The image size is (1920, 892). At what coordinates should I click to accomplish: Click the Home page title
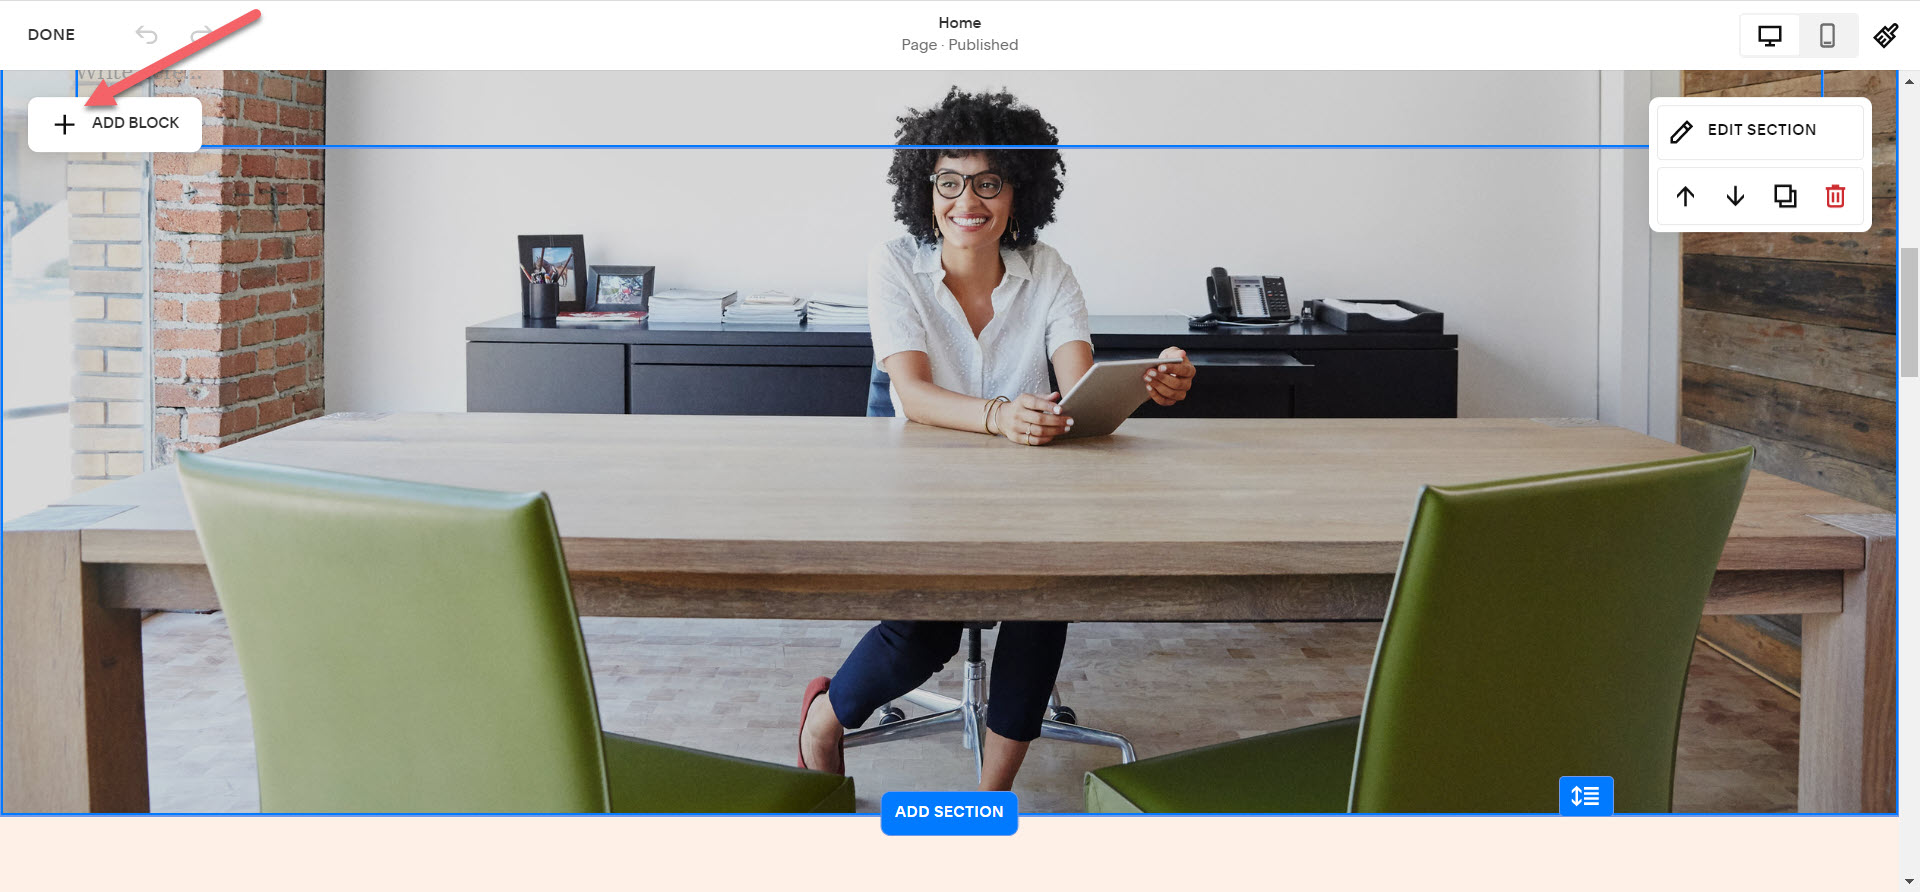tap(959, 22)
